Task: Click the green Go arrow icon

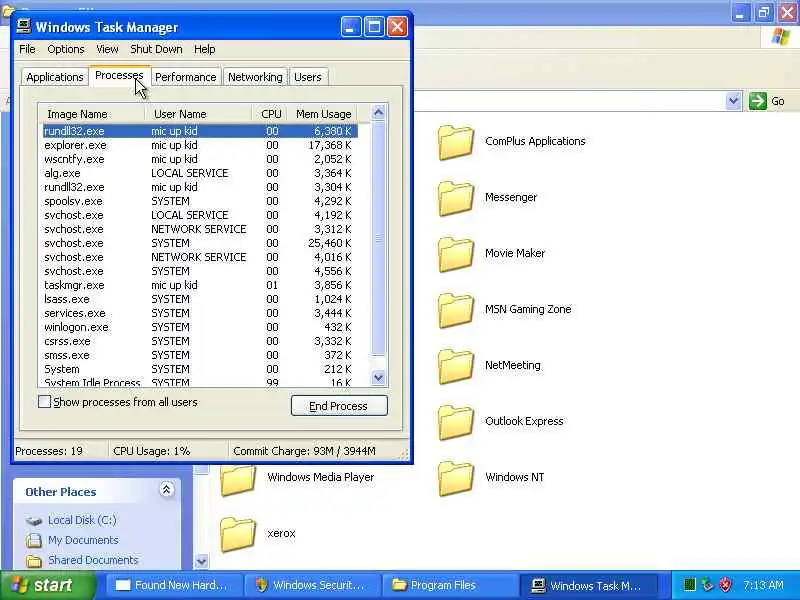Action: (758, 101)
